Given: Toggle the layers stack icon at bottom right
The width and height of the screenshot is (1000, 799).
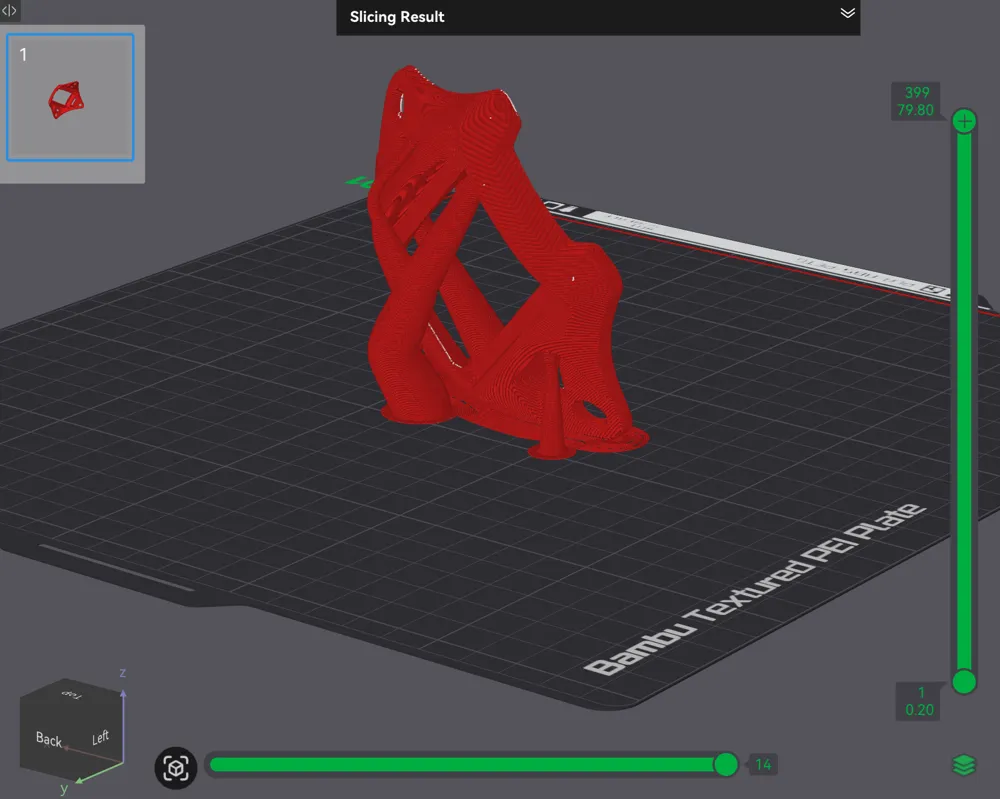Looking at the screenshot, I should click(964, 765).
